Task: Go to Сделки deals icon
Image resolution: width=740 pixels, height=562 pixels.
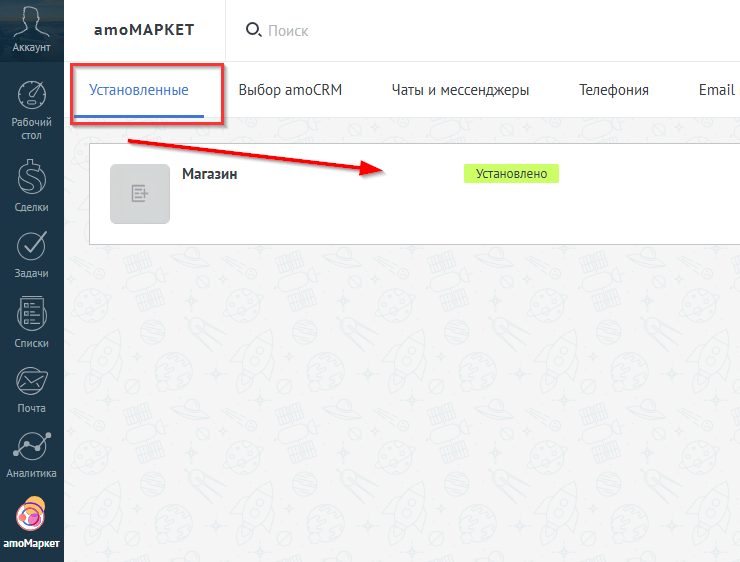Action: coord(32,177)
